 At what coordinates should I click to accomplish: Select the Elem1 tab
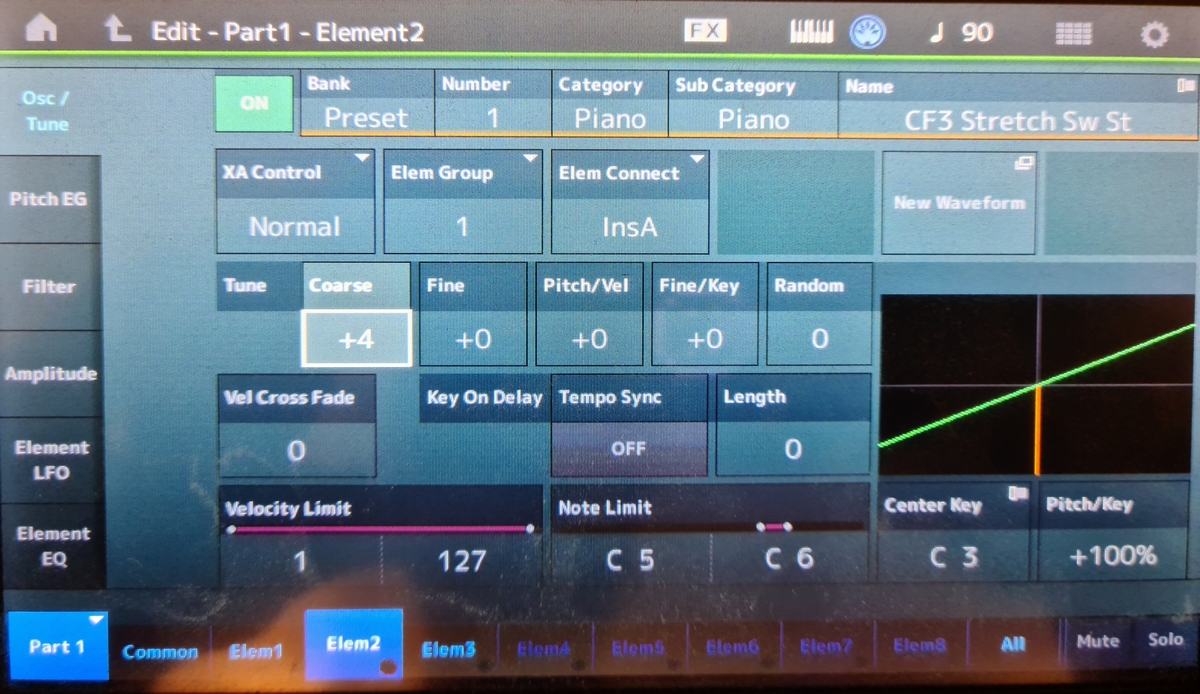[x=256, y=652]
